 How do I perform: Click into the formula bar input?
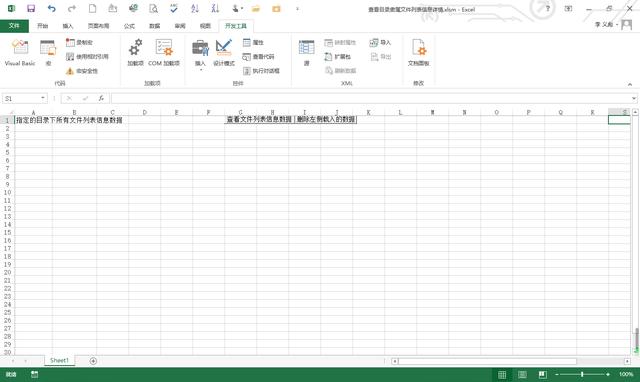point(370,98)
